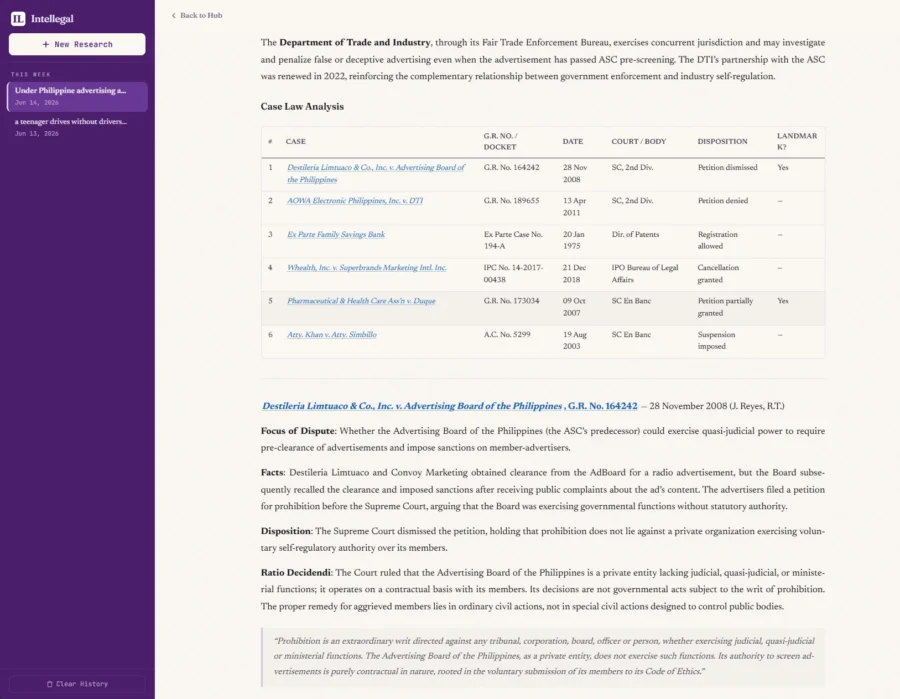Click the 'Cancellation granted' disposition cell
Image resolution: width=900 pixels, height=699 pixels.
click(x=718, y=274)
